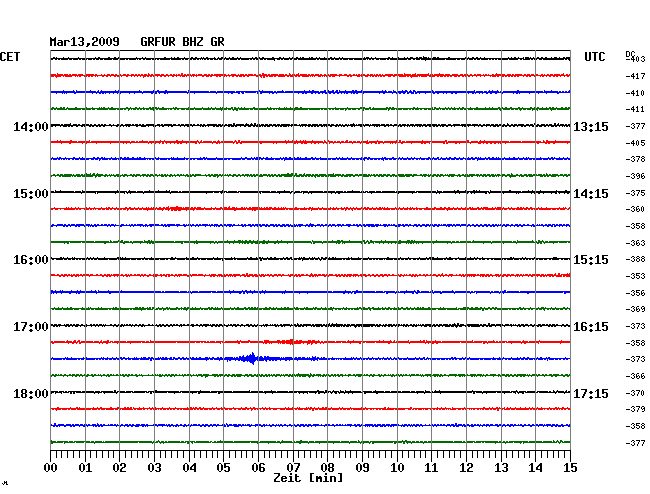Click minute tick label 13 on time axis
Viewport: 650px width, 494px height.
pos(501,467)
